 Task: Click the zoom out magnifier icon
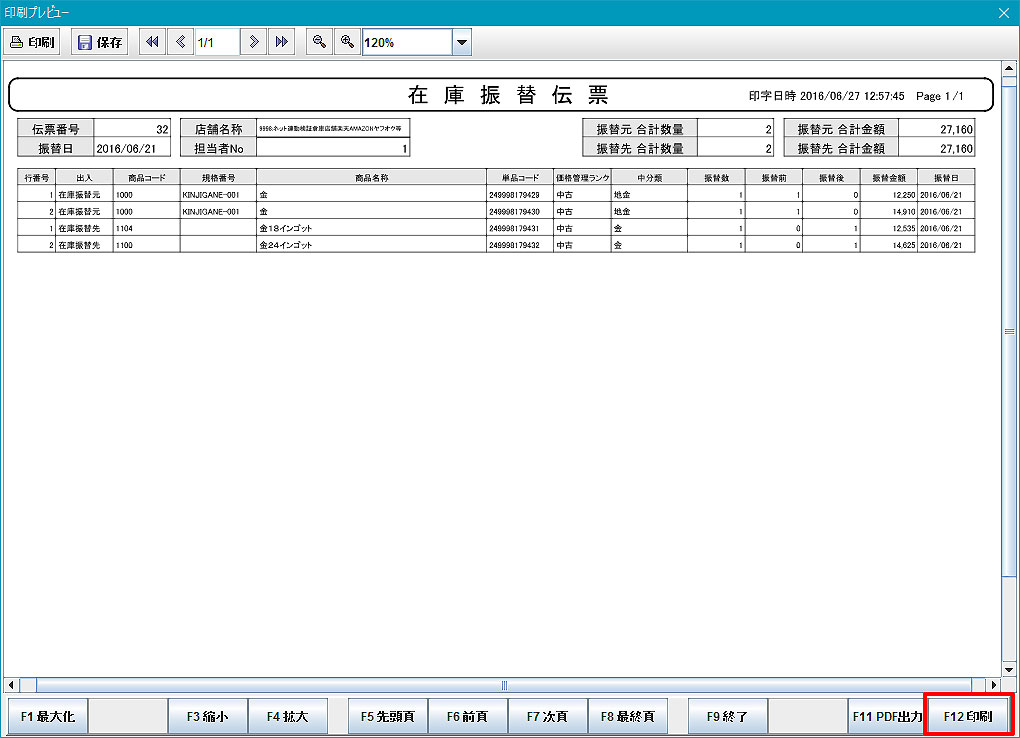pyautogui.click(x=318, y=42)
